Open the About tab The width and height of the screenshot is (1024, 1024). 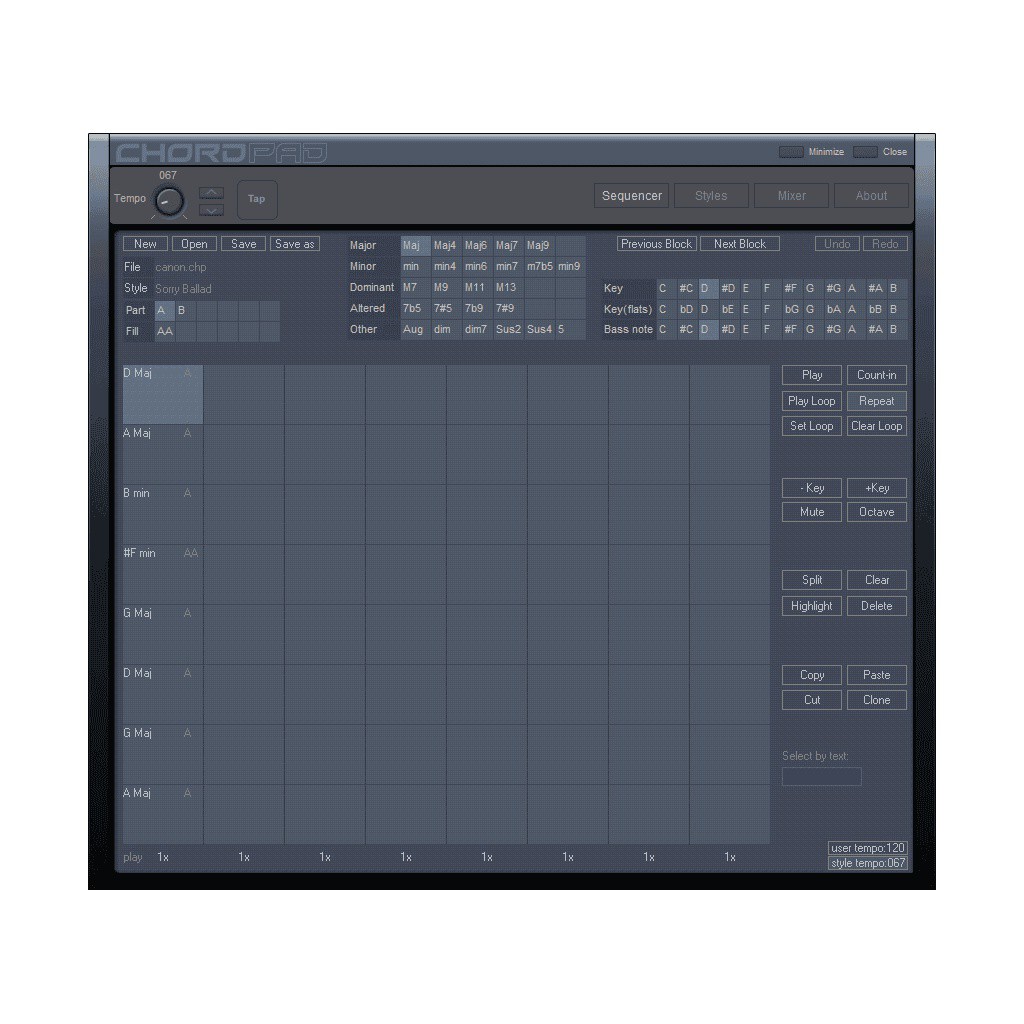click(x=871, y=196)
